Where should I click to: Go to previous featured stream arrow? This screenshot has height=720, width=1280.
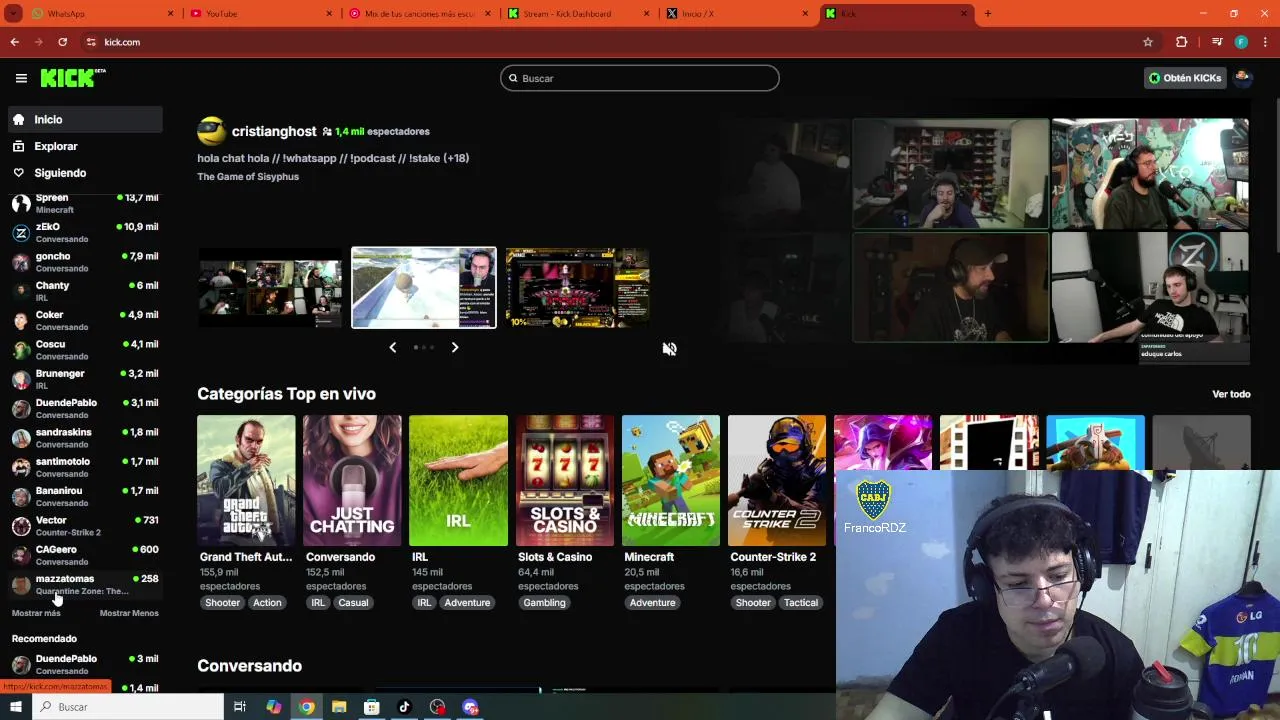coord(392,347)
